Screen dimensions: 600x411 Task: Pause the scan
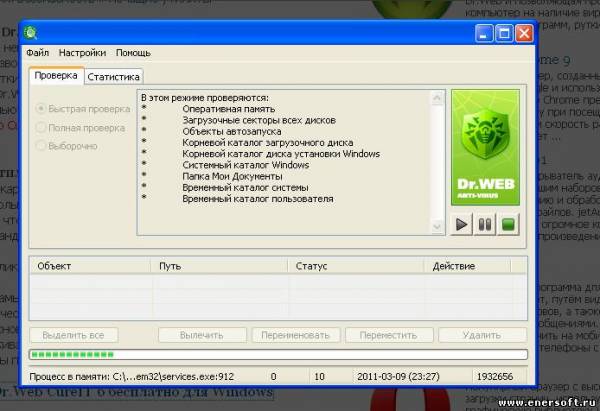pos(484,225)
